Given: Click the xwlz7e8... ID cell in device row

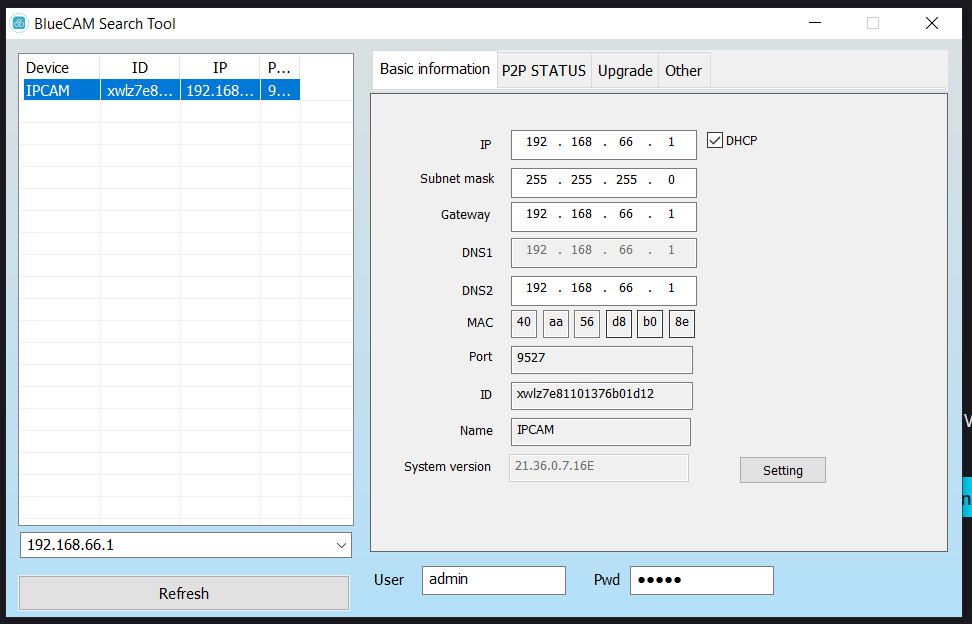Looking at the screenshot, I should click(140, 90).
